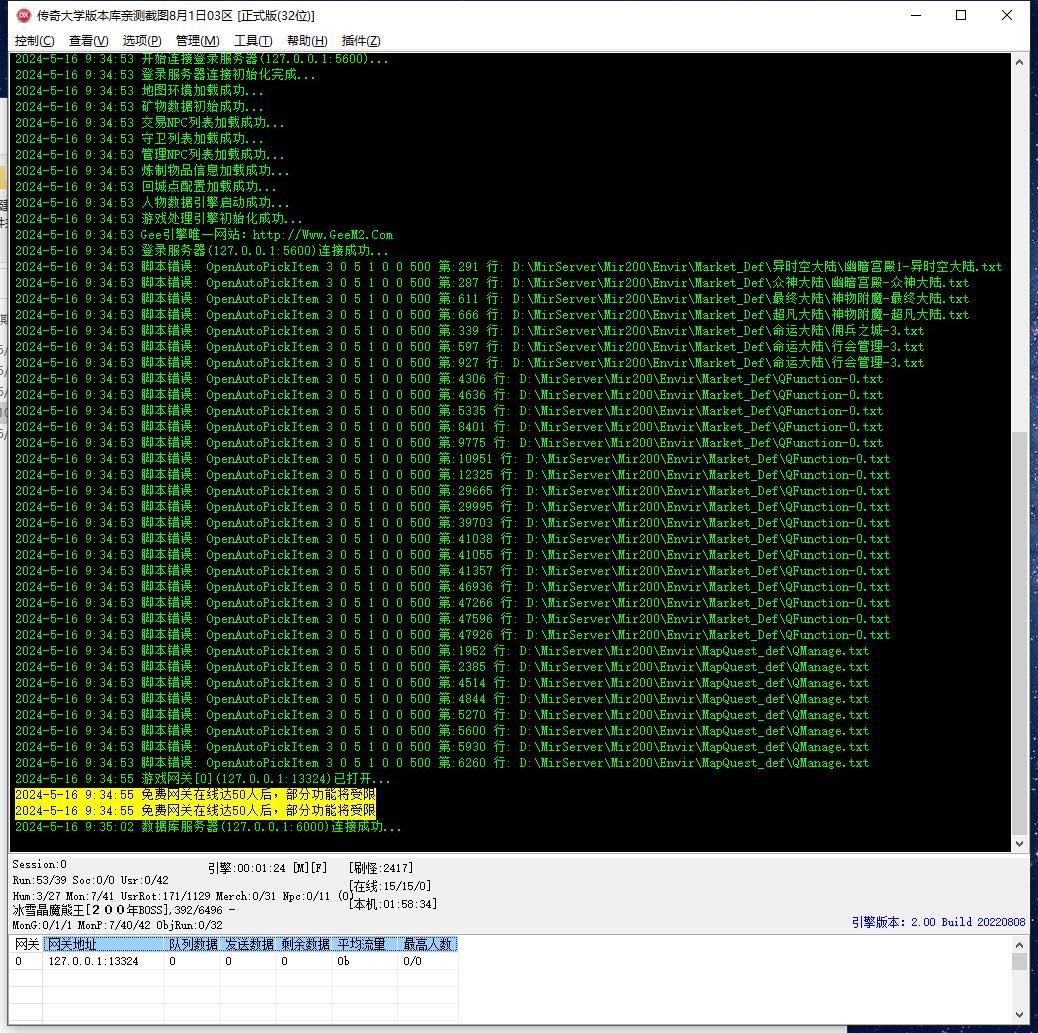The image size is (1038, 1033).
Task: Click the 游戏网关[0](127.0.0.1:13324)已打开 log line
Action: (x=203, y=779)
